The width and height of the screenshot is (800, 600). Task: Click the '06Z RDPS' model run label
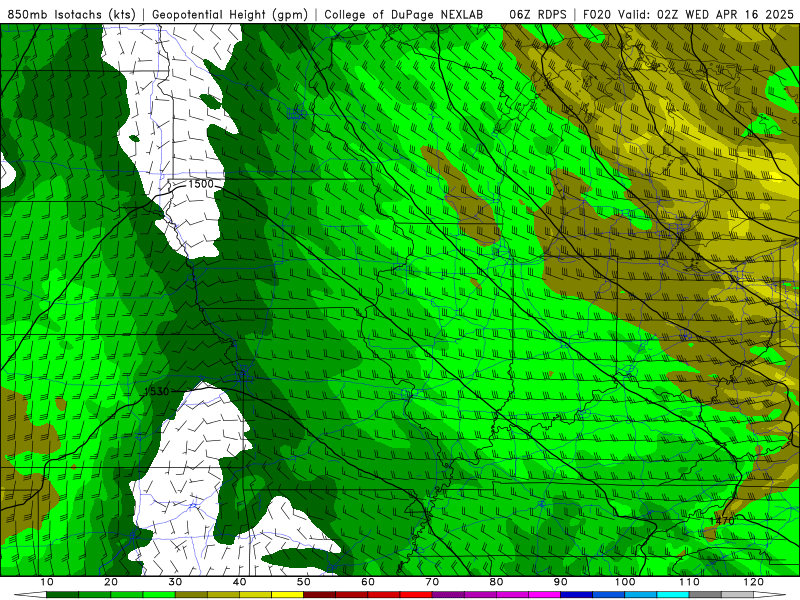tap(538, 14)
